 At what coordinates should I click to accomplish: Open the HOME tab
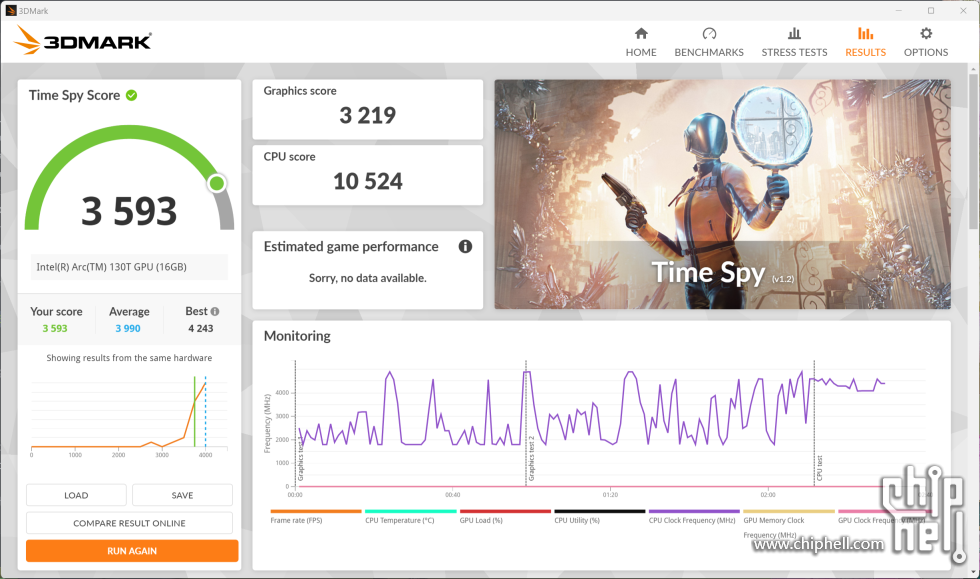641,43
